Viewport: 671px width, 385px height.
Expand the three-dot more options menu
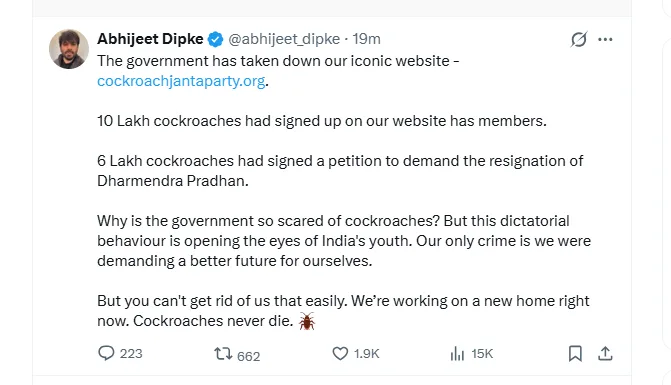(605, 39)
